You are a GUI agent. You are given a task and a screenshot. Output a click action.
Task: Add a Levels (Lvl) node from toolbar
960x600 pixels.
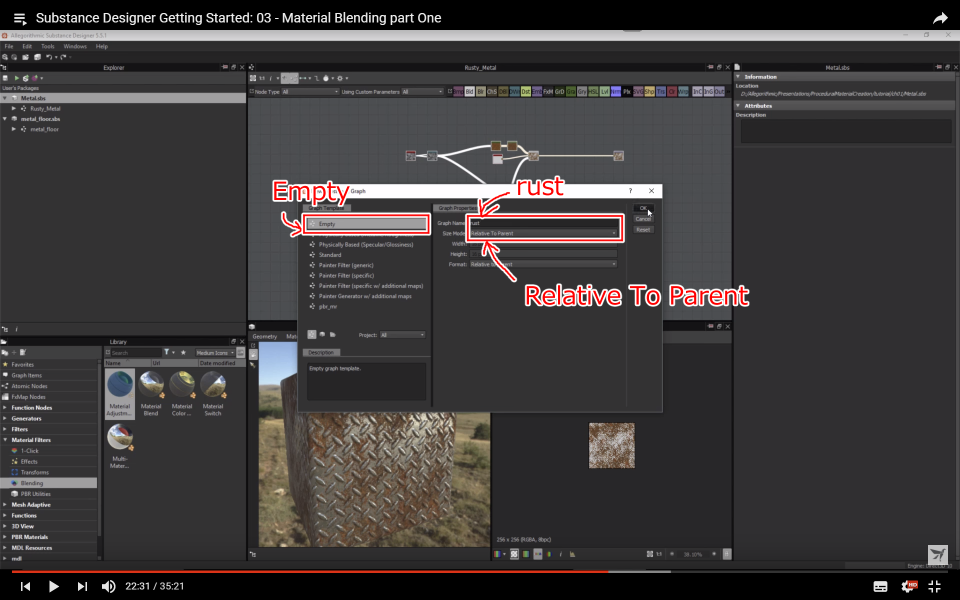coord(605,92)
